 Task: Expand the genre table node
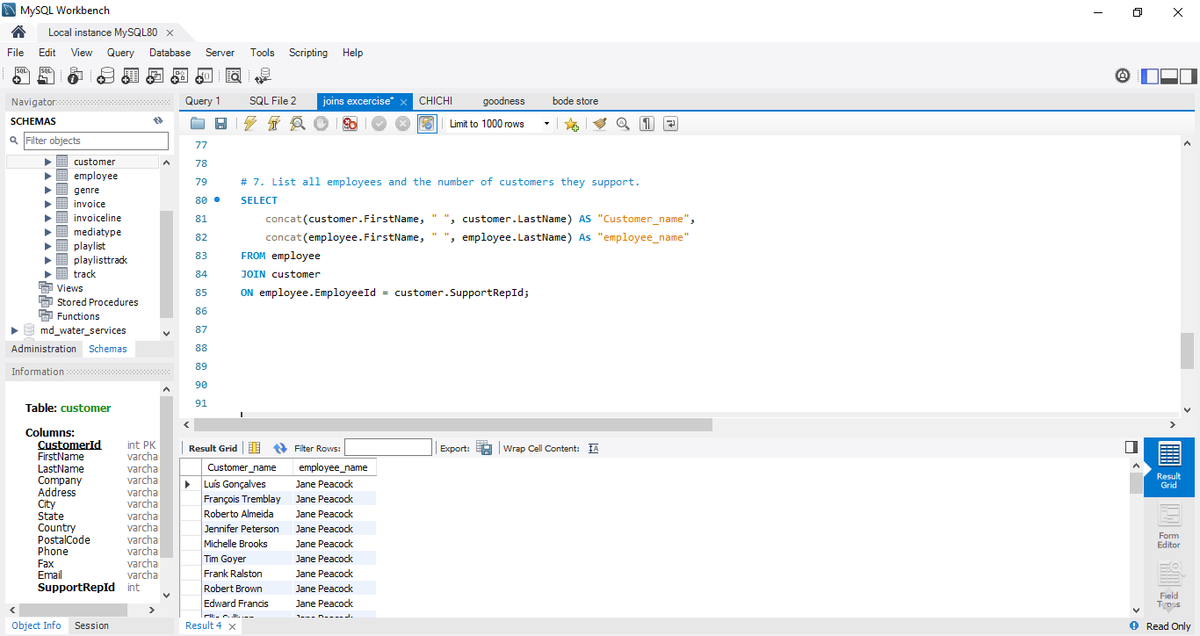pos(47,190)
